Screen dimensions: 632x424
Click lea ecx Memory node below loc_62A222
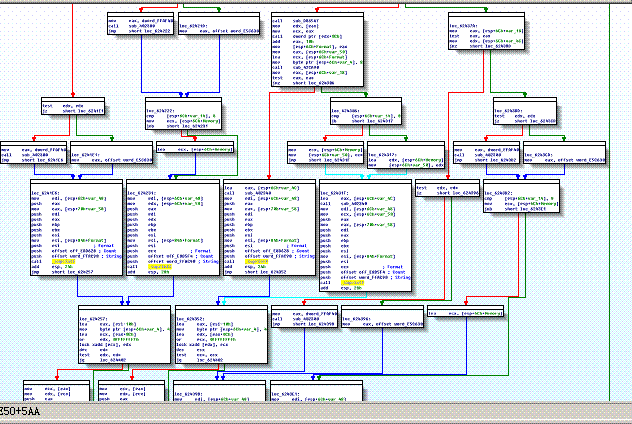(195, 147)
